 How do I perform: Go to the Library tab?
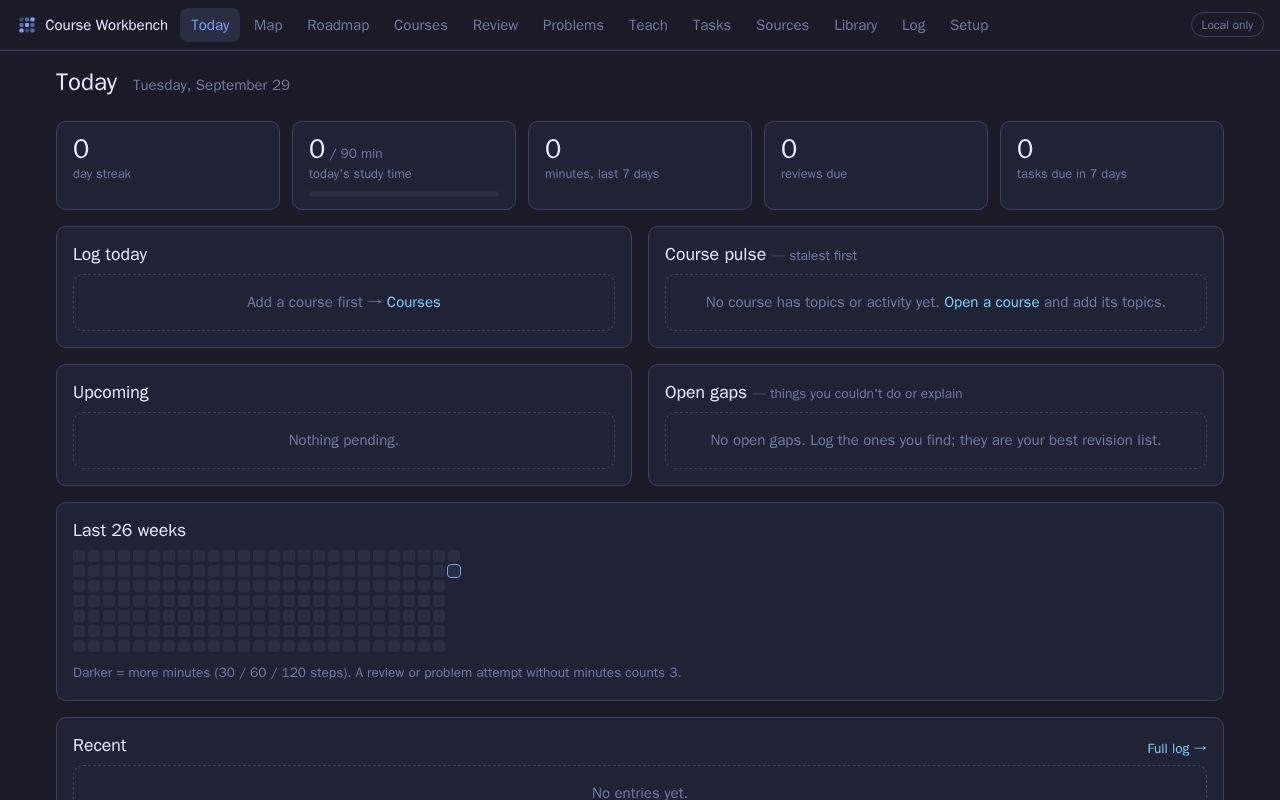click(x=856, y=25)
